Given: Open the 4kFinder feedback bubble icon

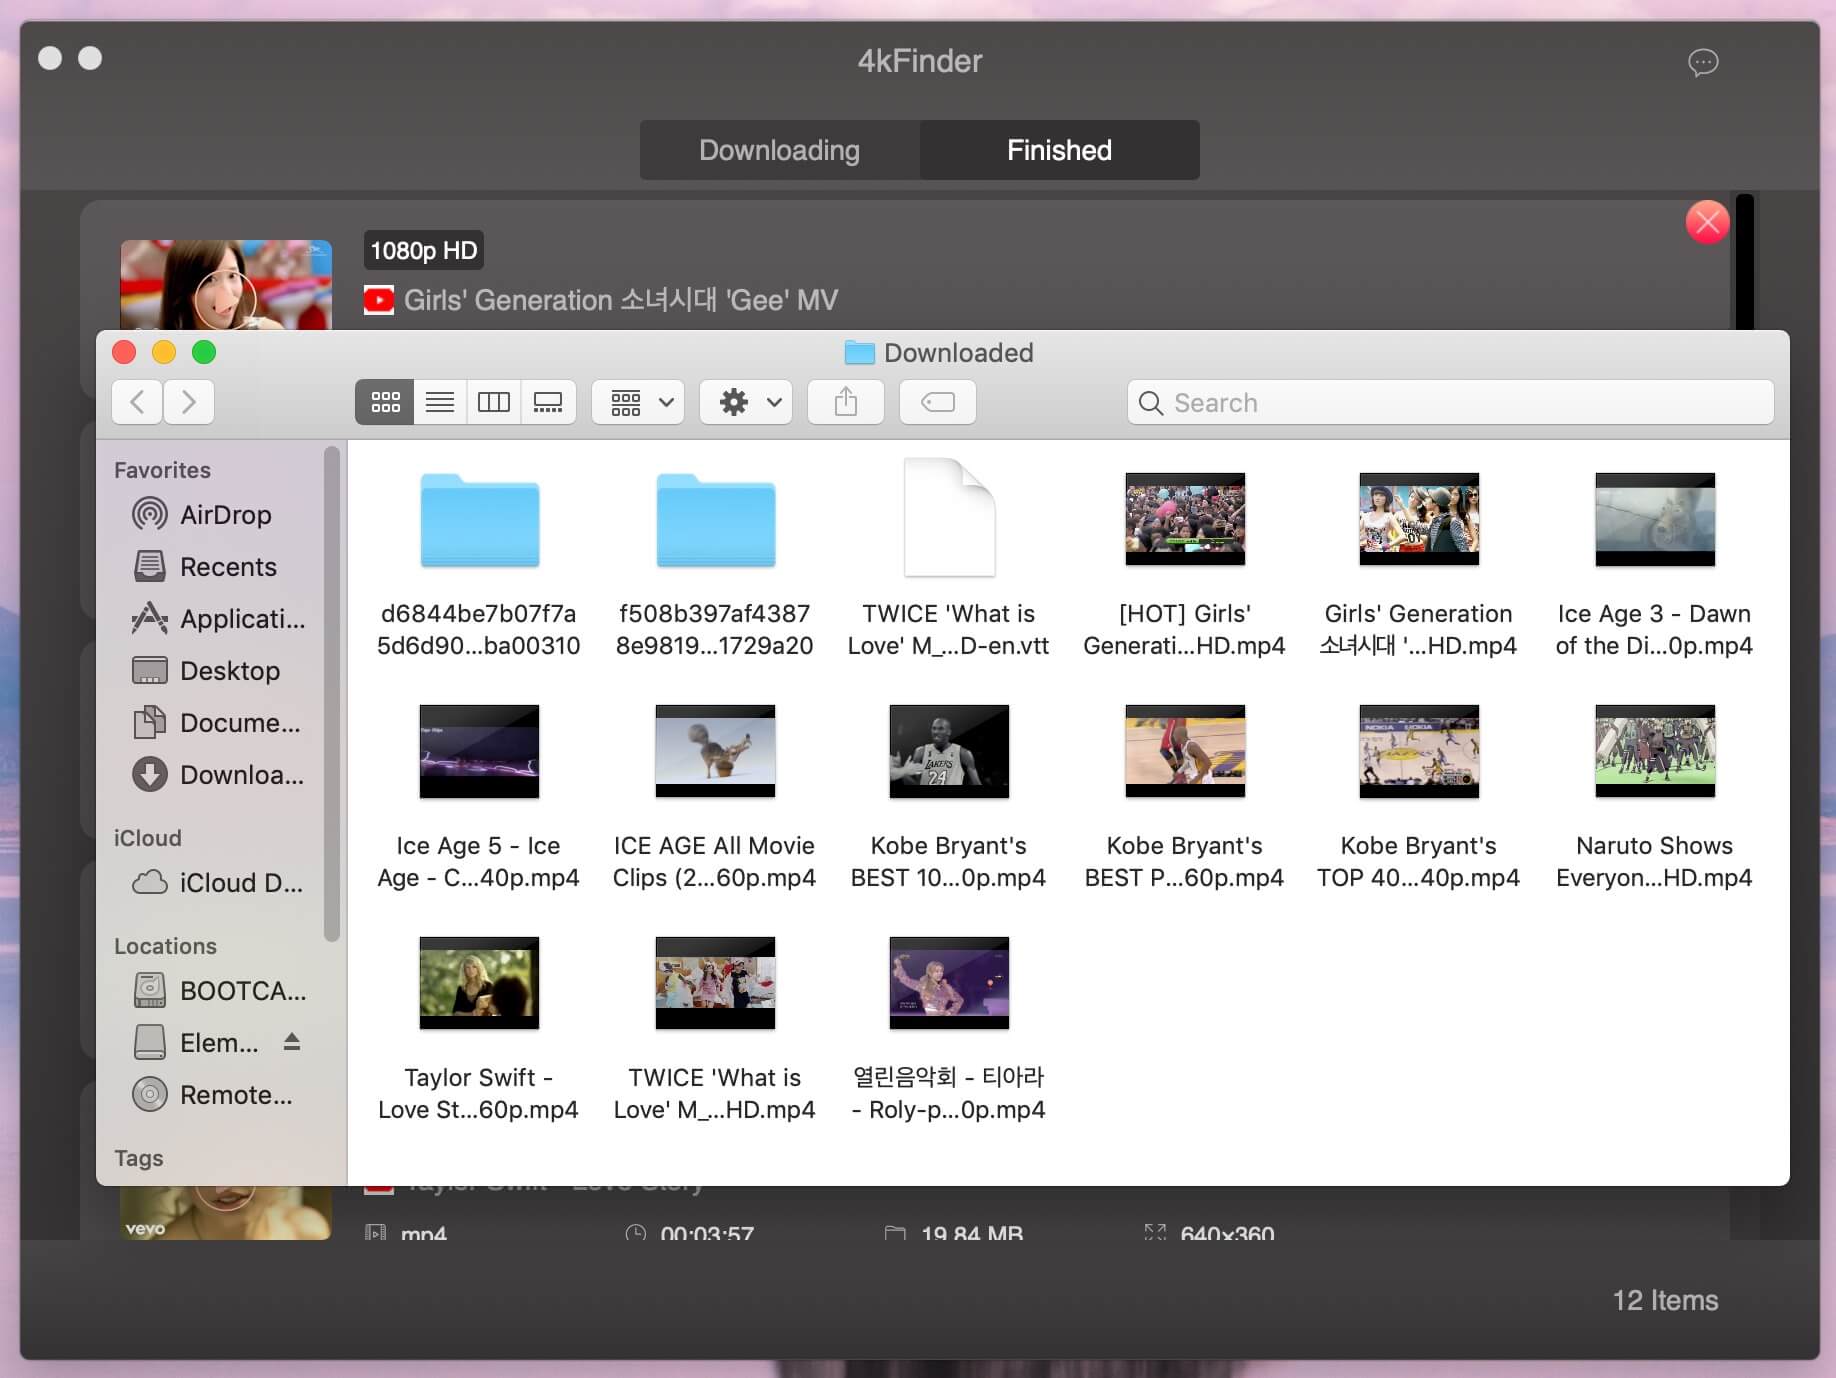Looking at the screenshot, I should [x=1701, y=63].
